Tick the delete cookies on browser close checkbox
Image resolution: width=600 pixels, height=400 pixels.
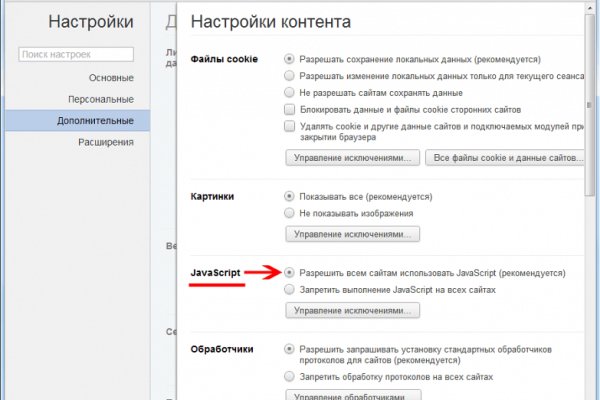[x=290, y=126]
